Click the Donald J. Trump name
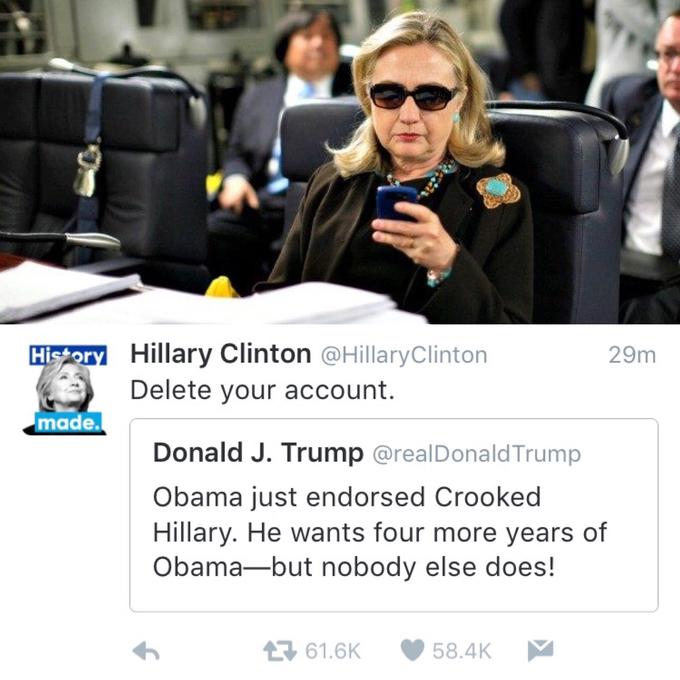680x680 pixels. click(x=258, y=453)
